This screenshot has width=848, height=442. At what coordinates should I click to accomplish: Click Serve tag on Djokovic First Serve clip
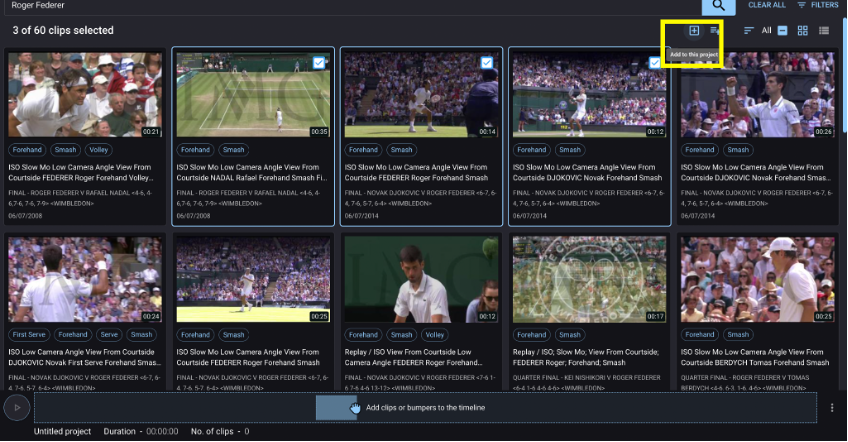(109, 335)
